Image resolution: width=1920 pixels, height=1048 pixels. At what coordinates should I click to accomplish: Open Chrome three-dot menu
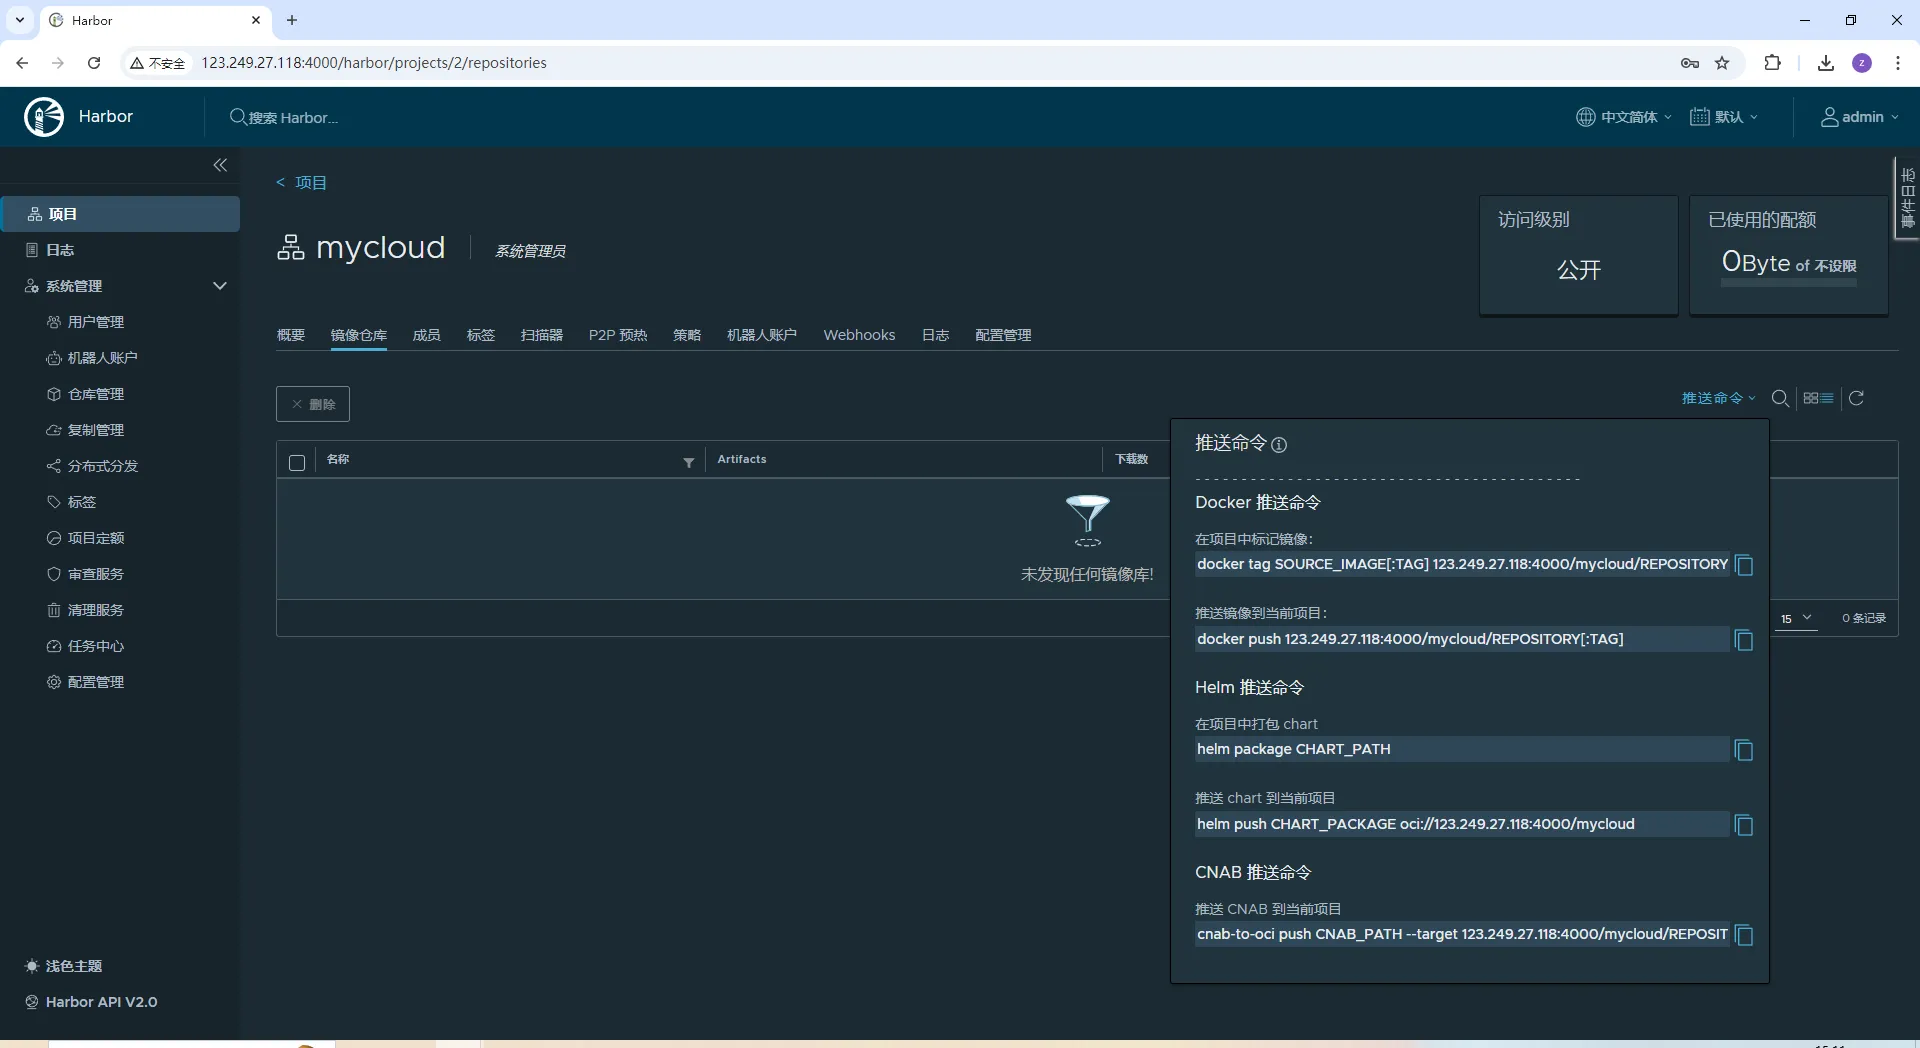pyautogui.click(x=1898, y=63)
